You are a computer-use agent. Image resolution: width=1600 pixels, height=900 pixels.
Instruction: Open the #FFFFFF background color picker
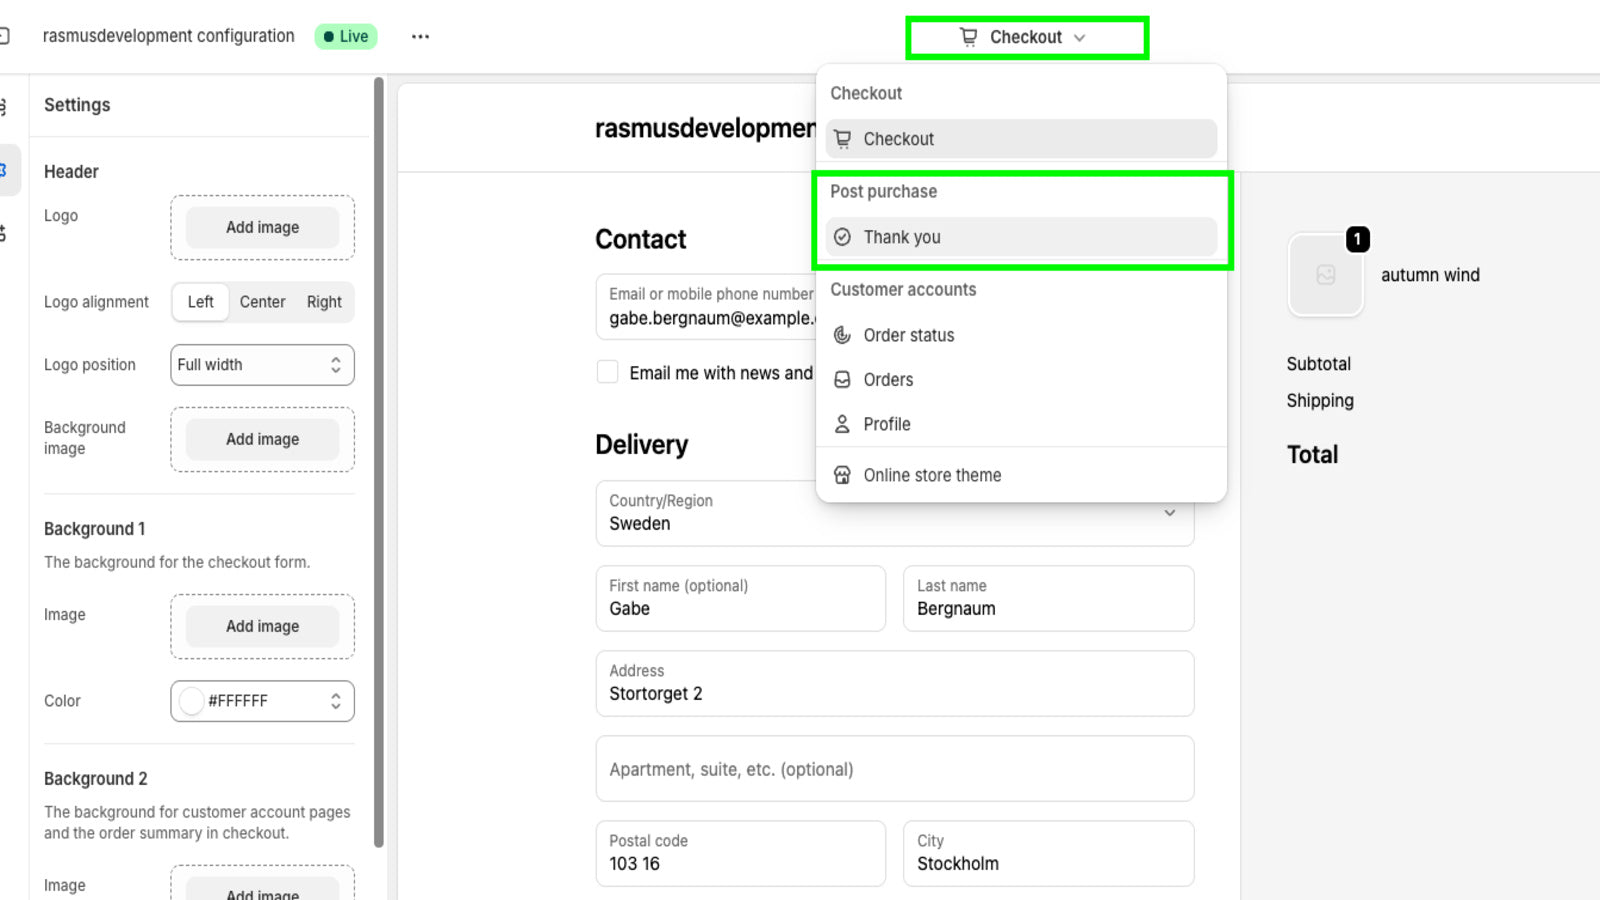(x=262, y=701)
